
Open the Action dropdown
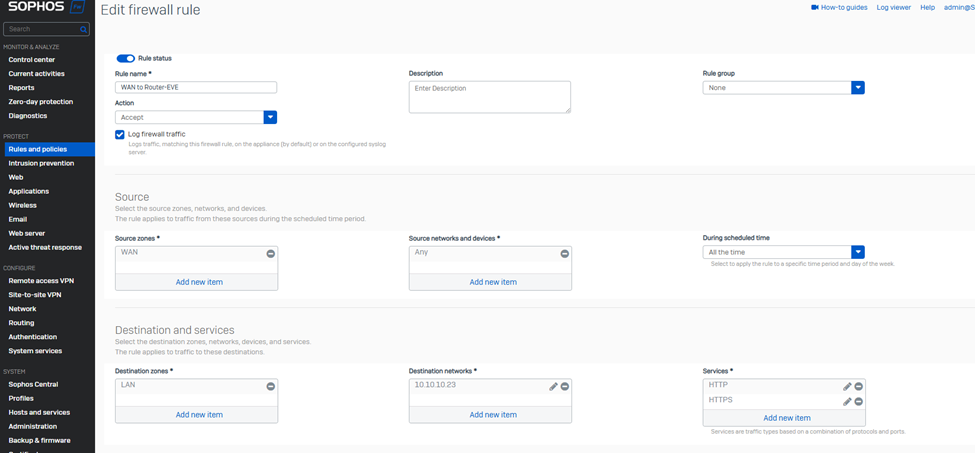tap(270, 117)
